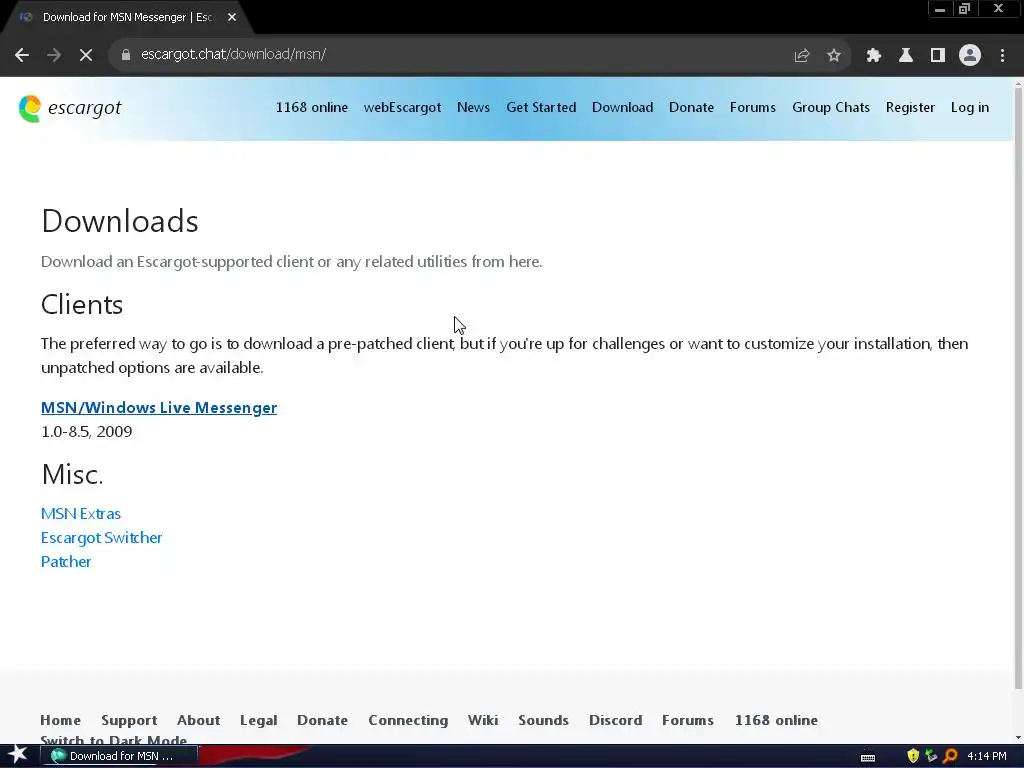1024x768 pixels.
Task: Go back with the browser back arrow
Action: point(22,55)
